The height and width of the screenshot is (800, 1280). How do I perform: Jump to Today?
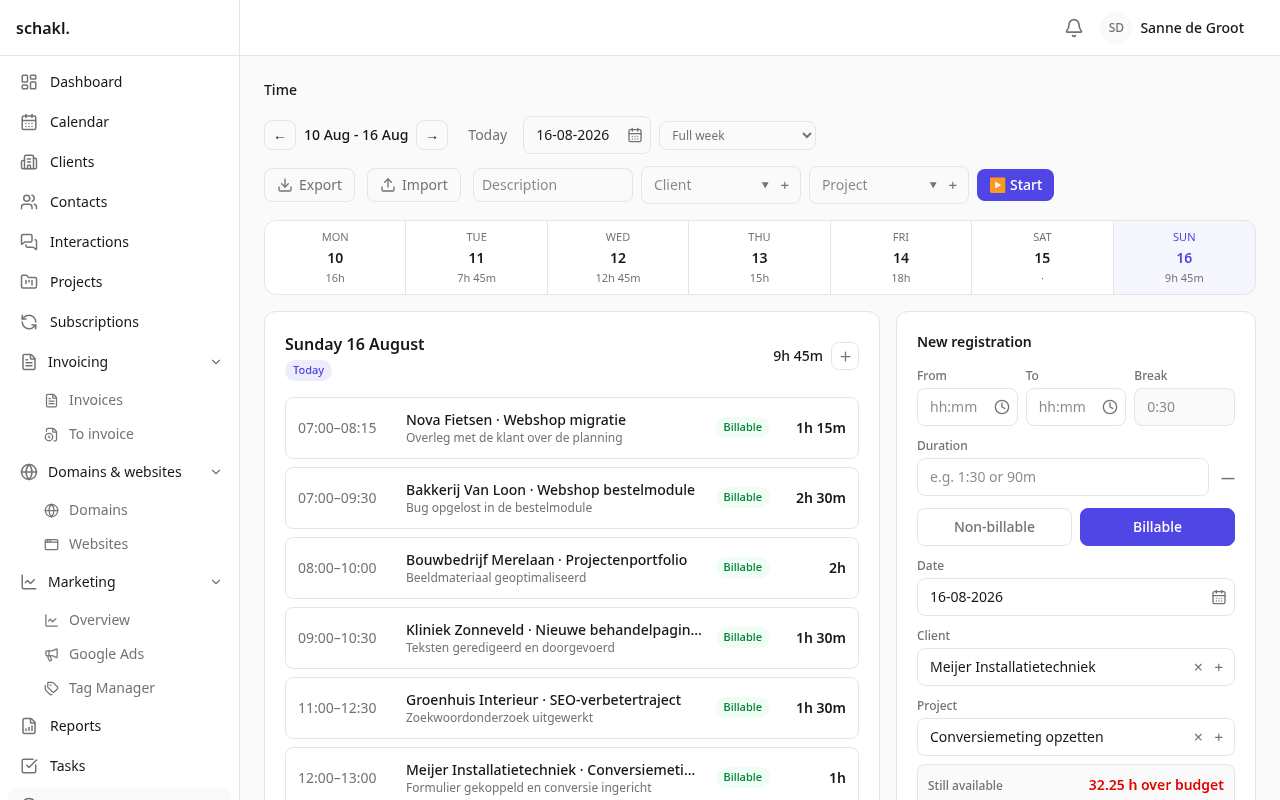tap(488, 135)
